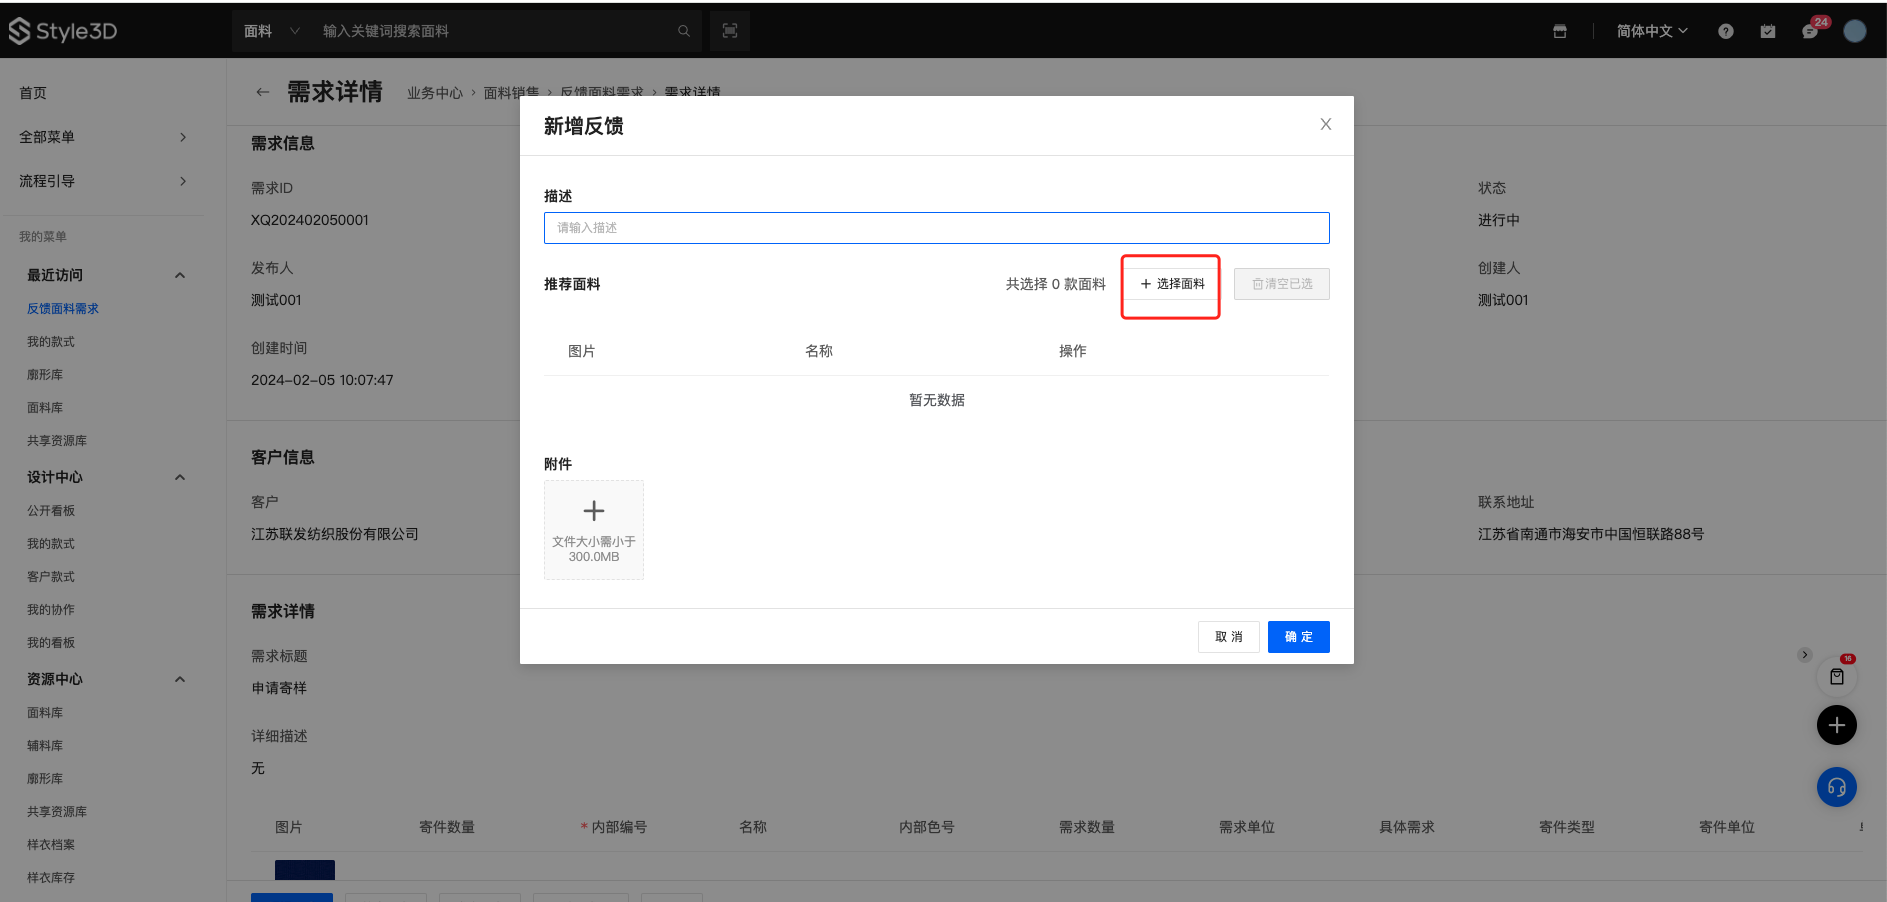Viewport: 1887px width, 902px height.
Task: Open the help question mark icon
Action: [1725, 31]
